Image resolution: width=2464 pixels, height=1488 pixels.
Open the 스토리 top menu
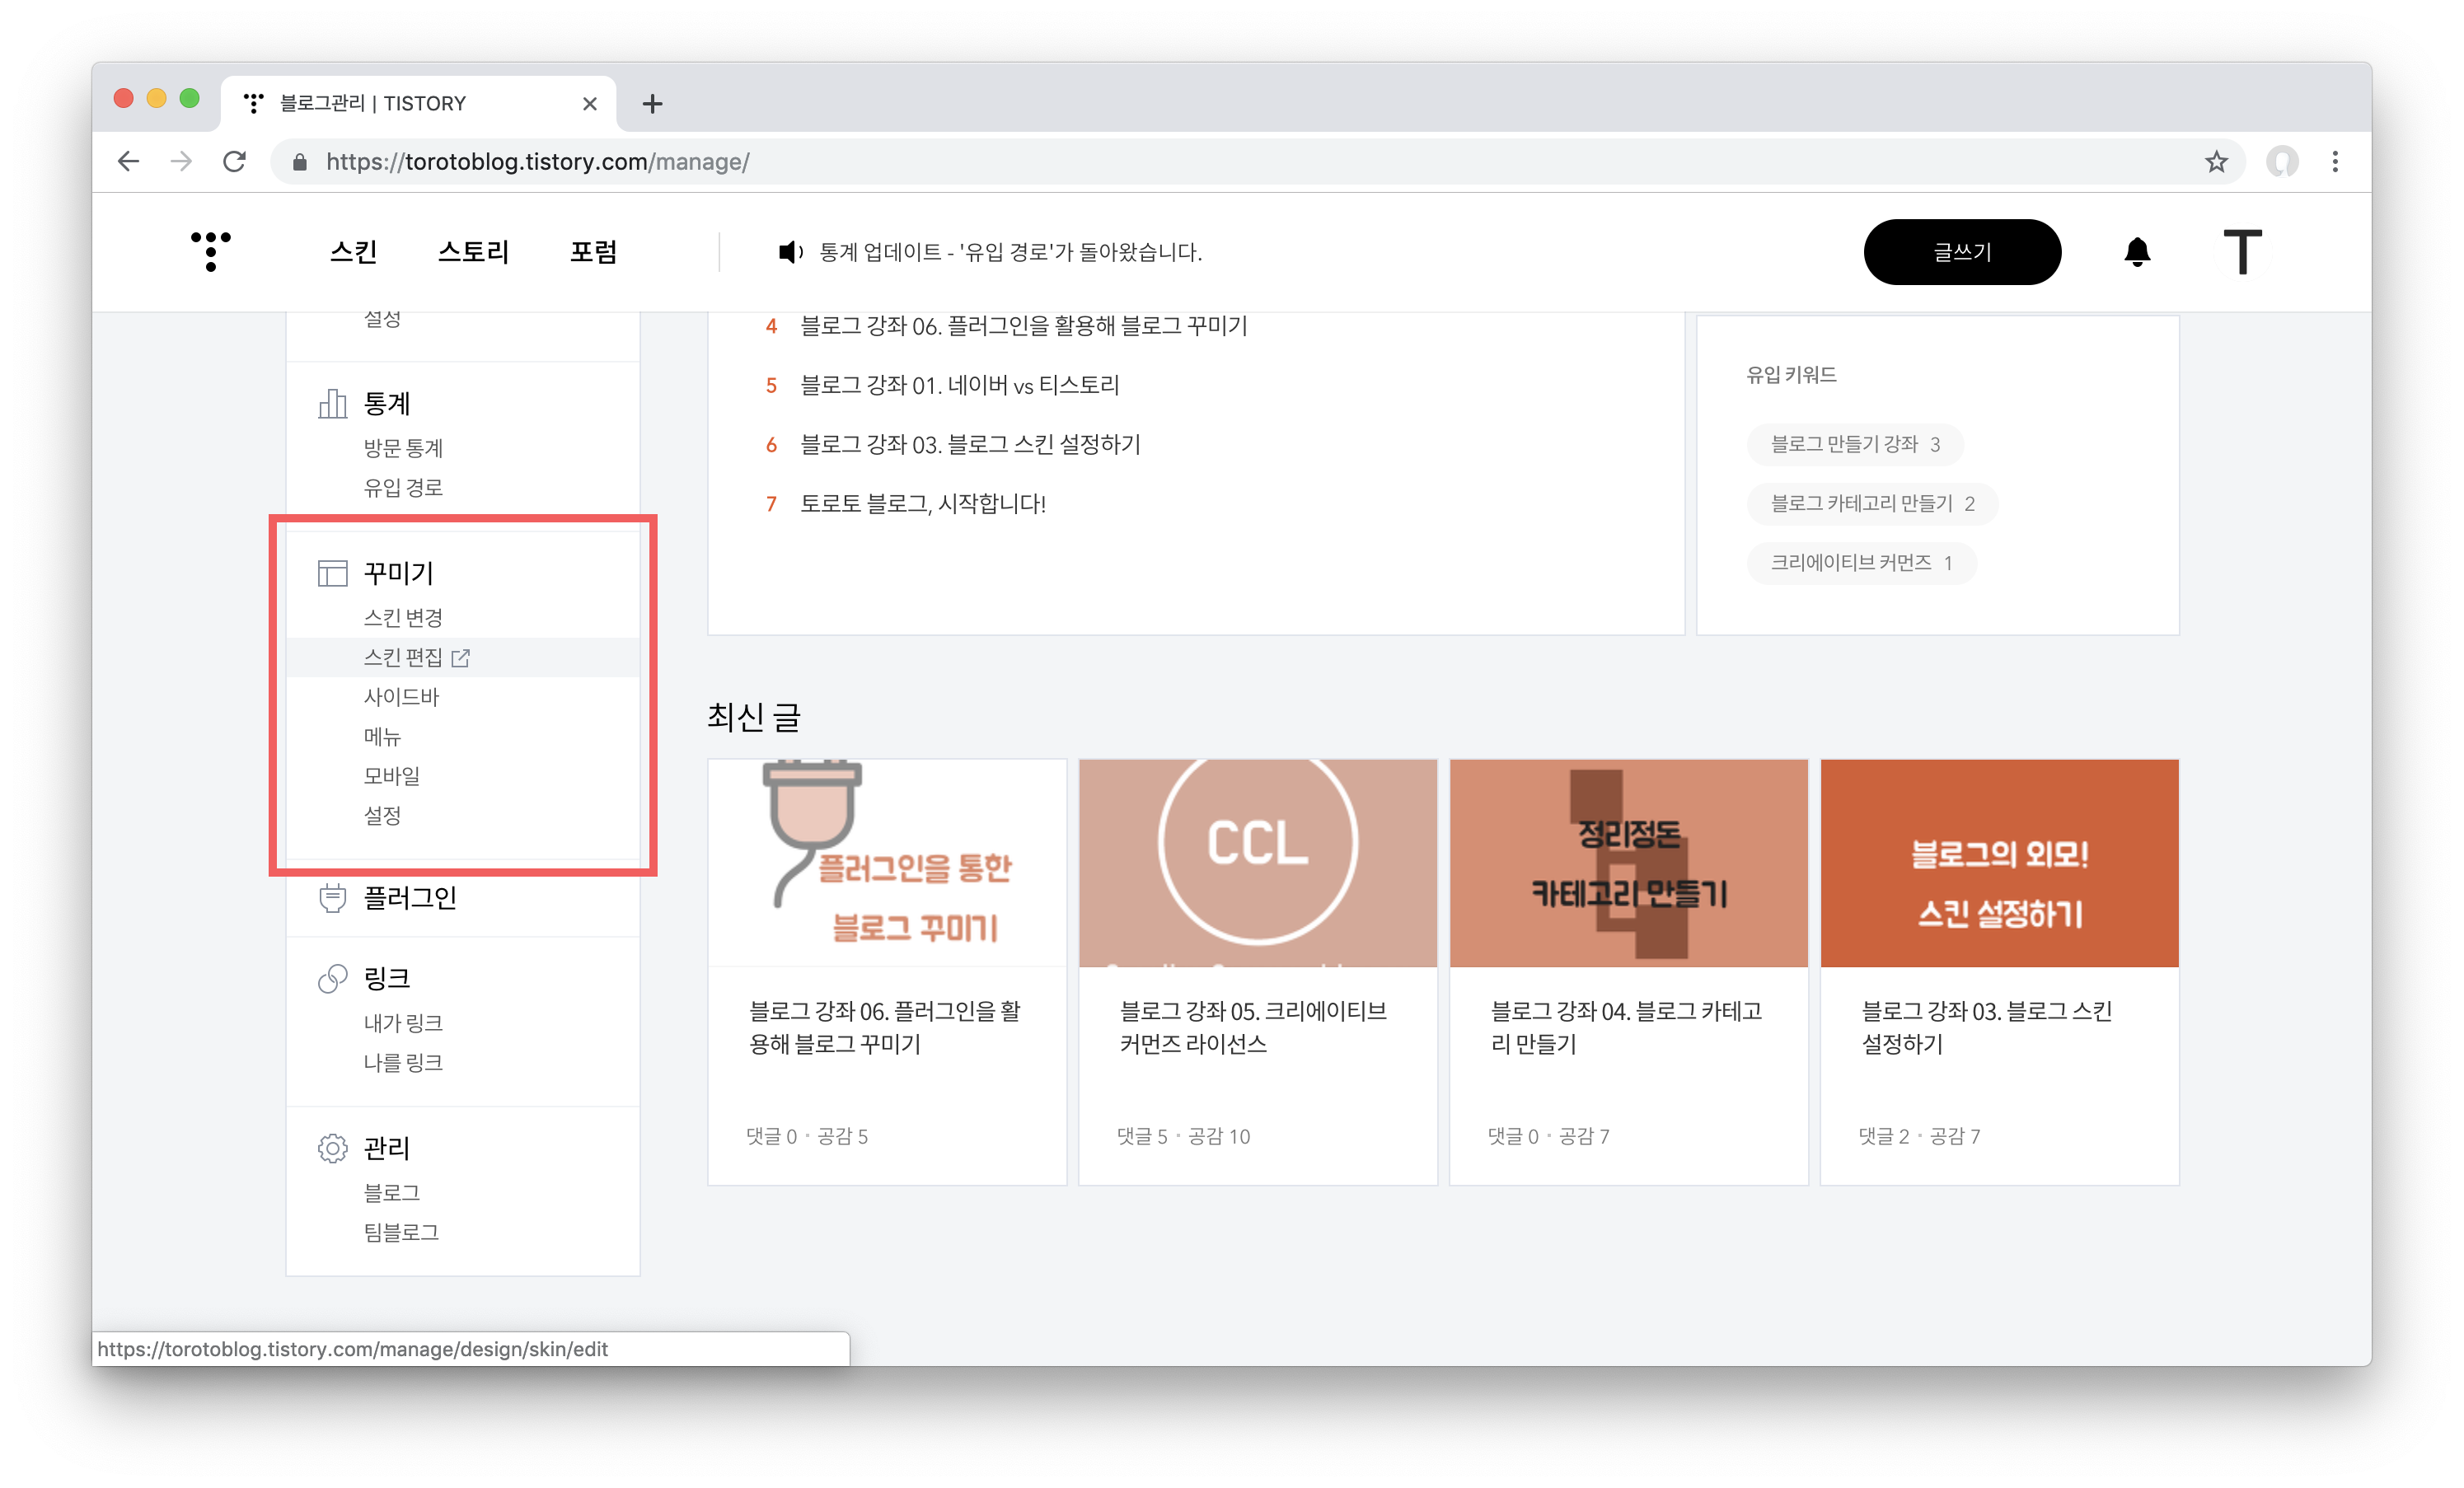tap(473, 252)
